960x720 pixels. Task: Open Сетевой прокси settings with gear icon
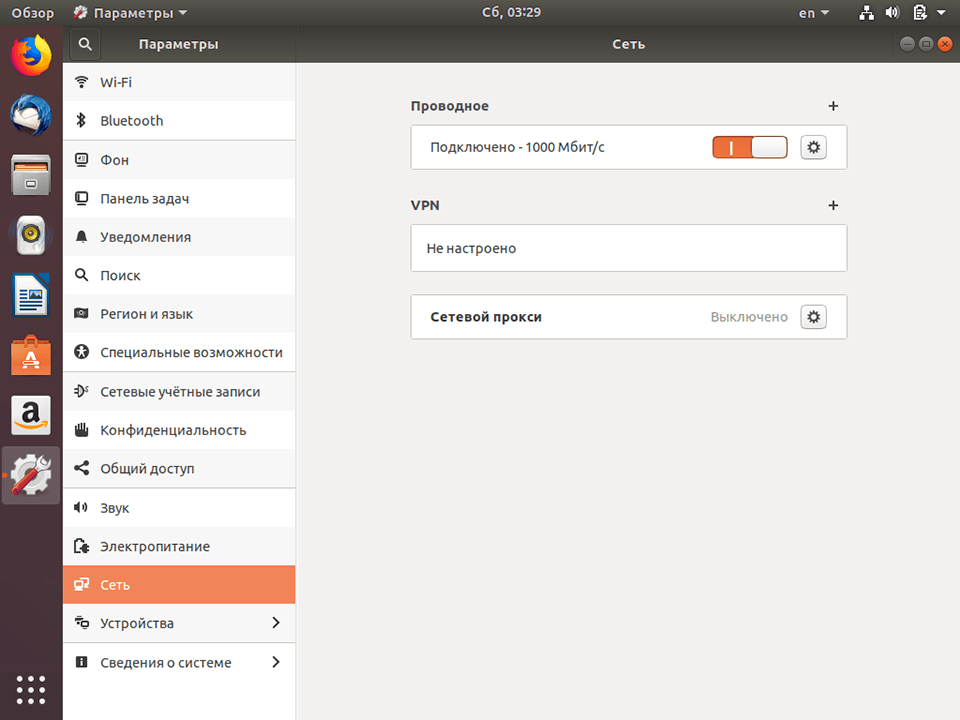(x=813, y=315)
